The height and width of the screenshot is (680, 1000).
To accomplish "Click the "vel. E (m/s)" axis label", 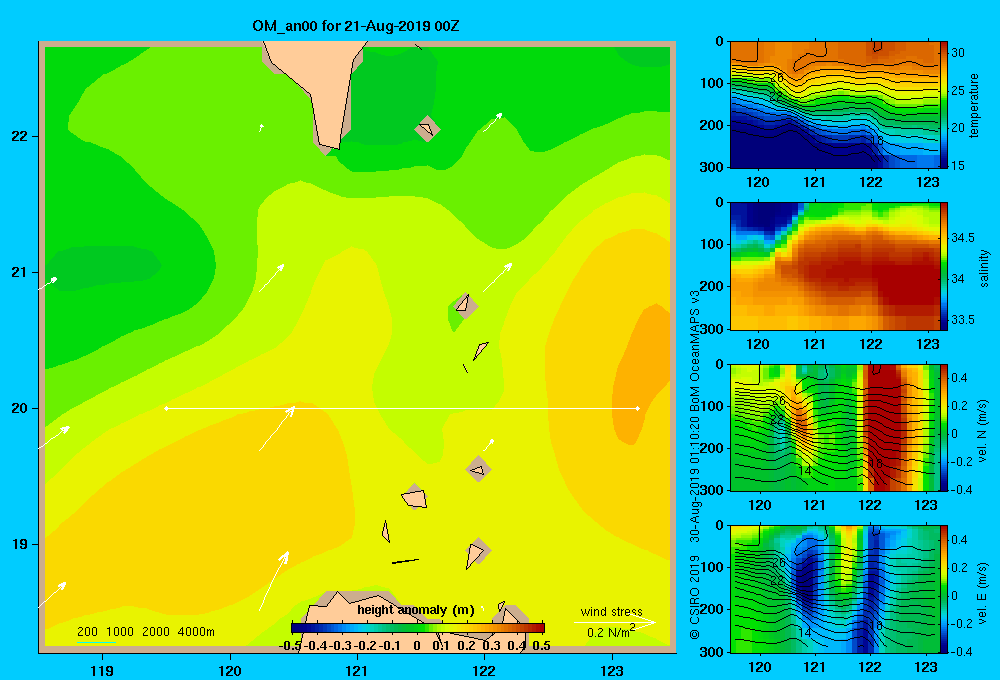I will pos(983,593).
